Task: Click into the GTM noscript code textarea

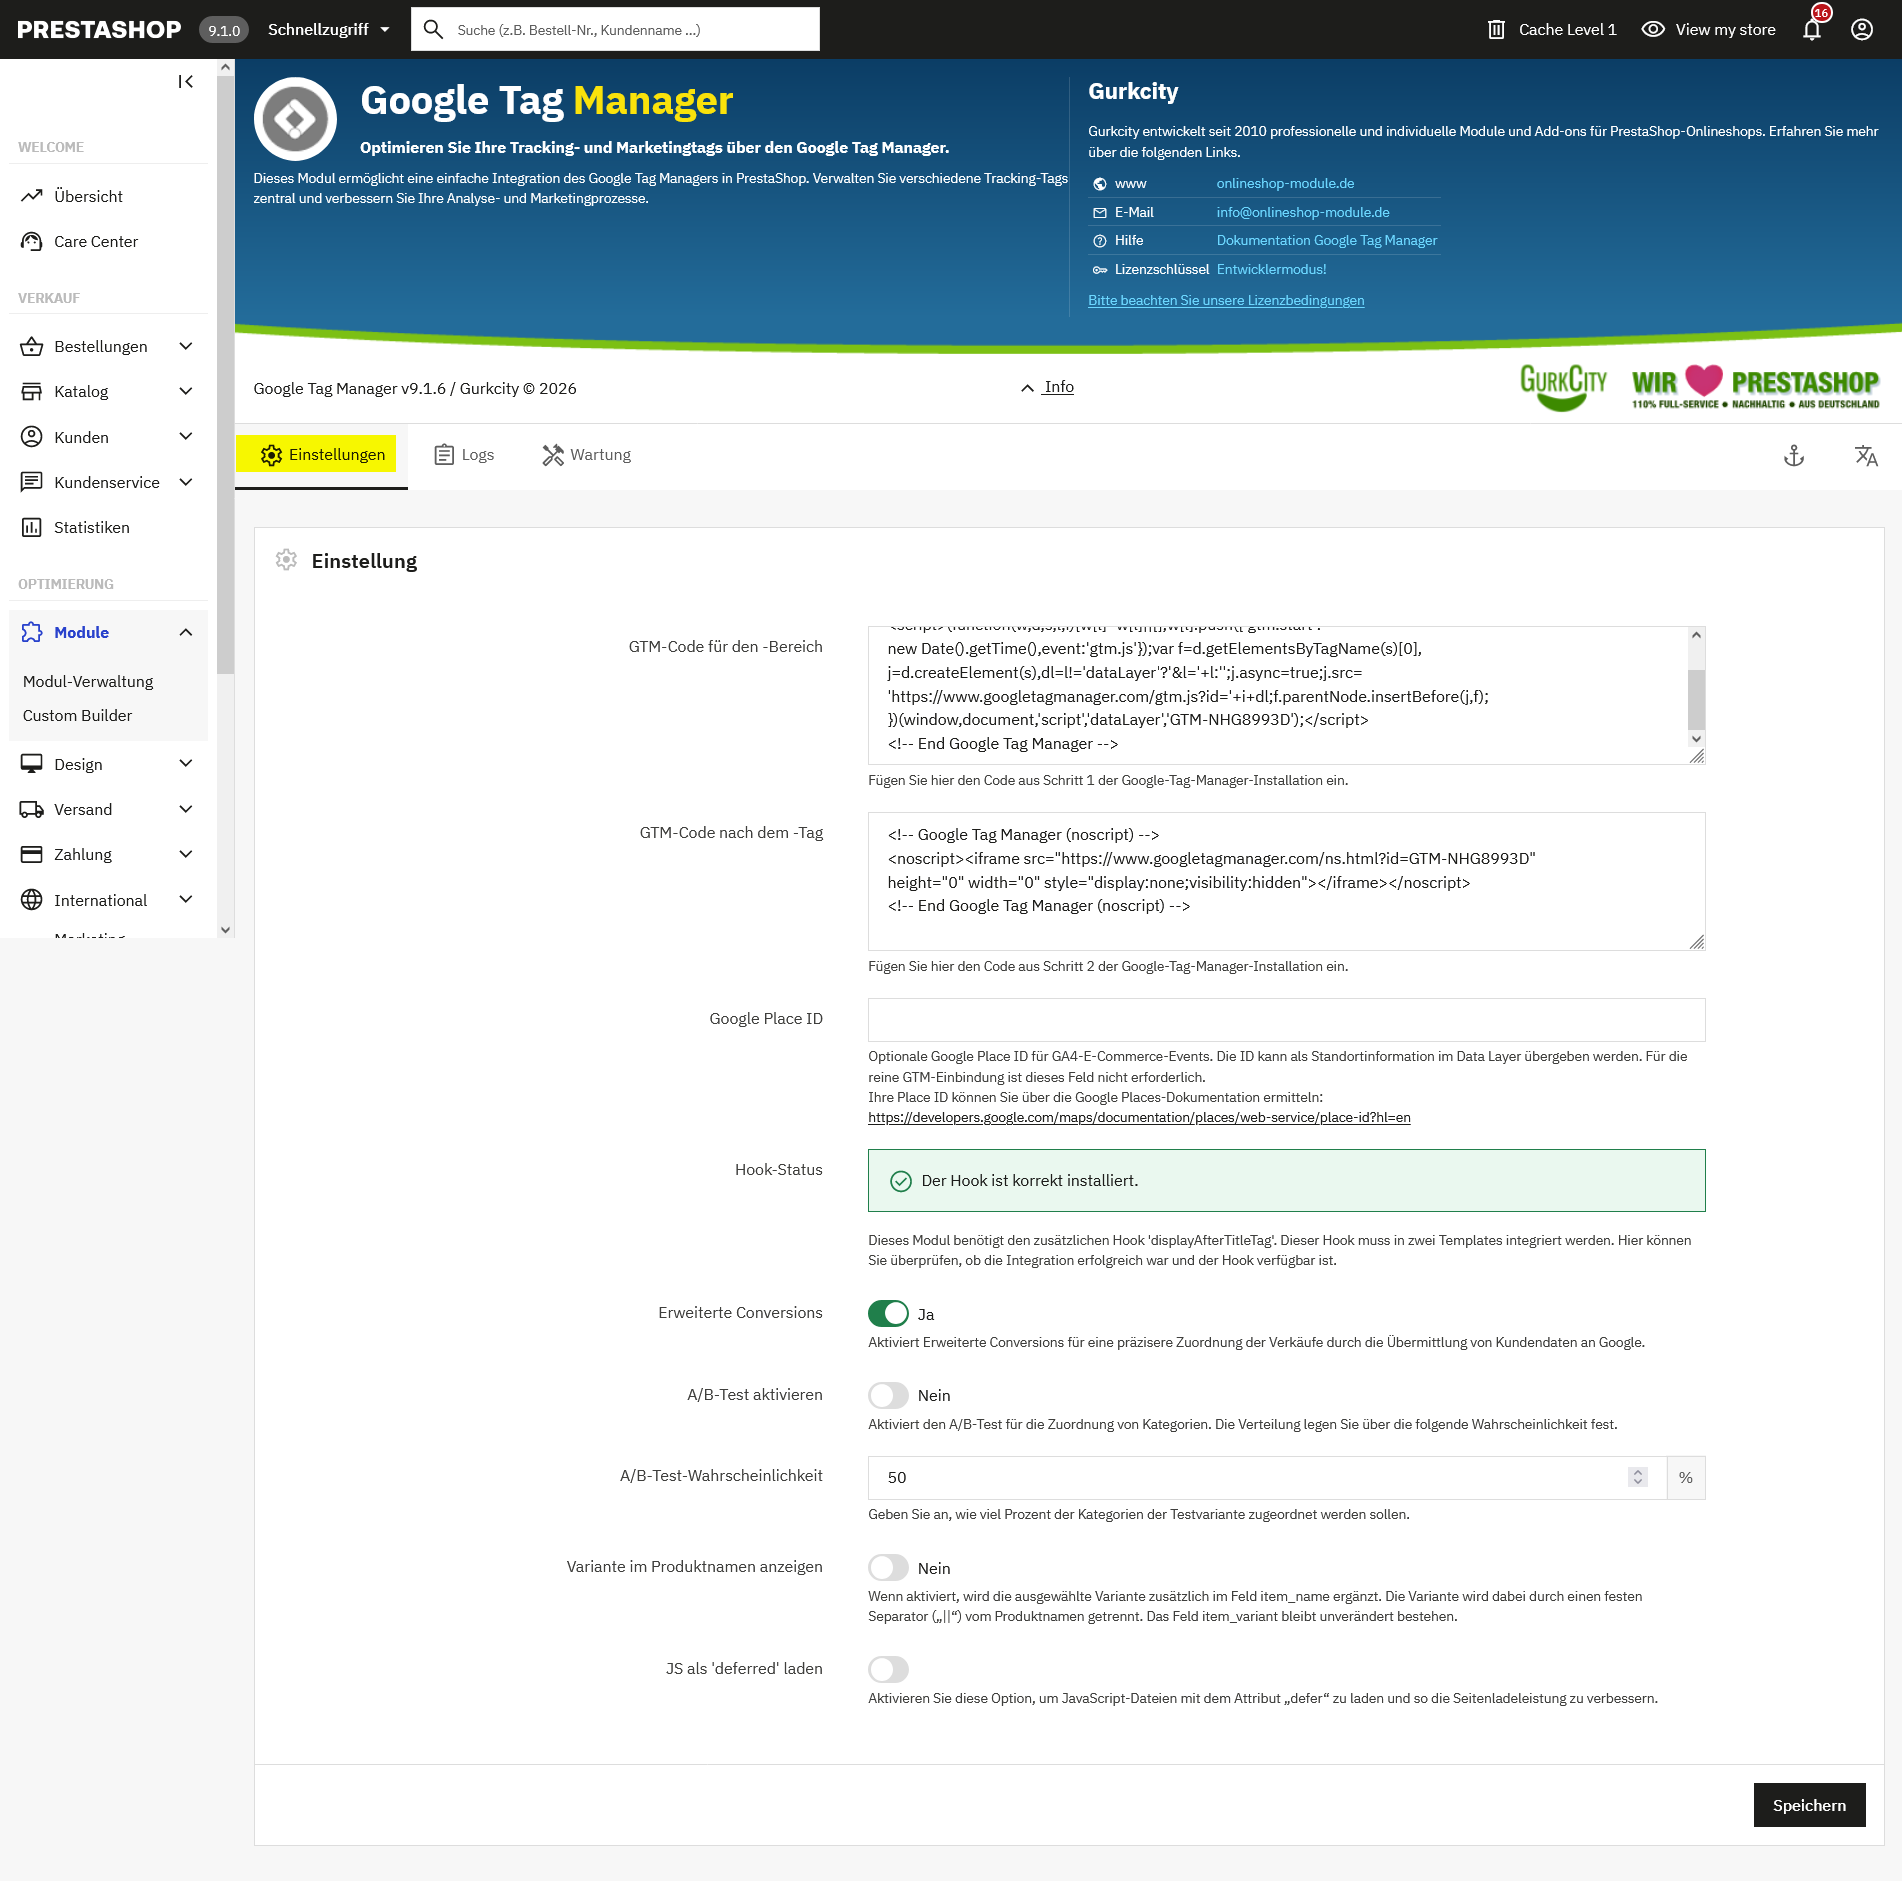Action: (1286, 881)
